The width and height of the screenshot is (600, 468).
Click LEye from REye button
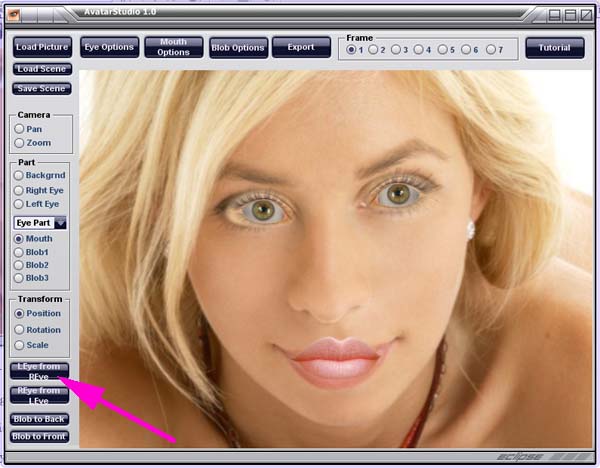pos(39,371)
